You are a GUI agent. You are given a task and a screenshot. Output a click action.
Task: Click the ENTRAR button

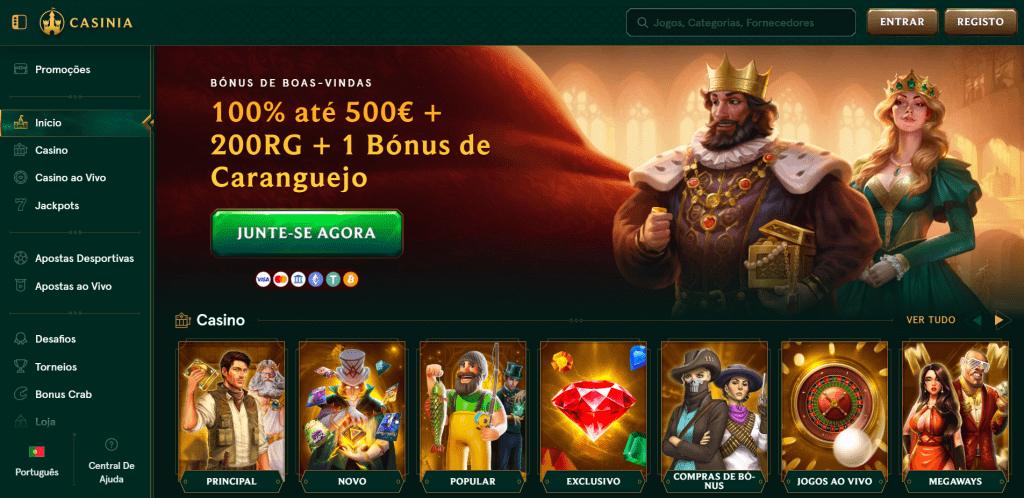(x=902, y=22)
